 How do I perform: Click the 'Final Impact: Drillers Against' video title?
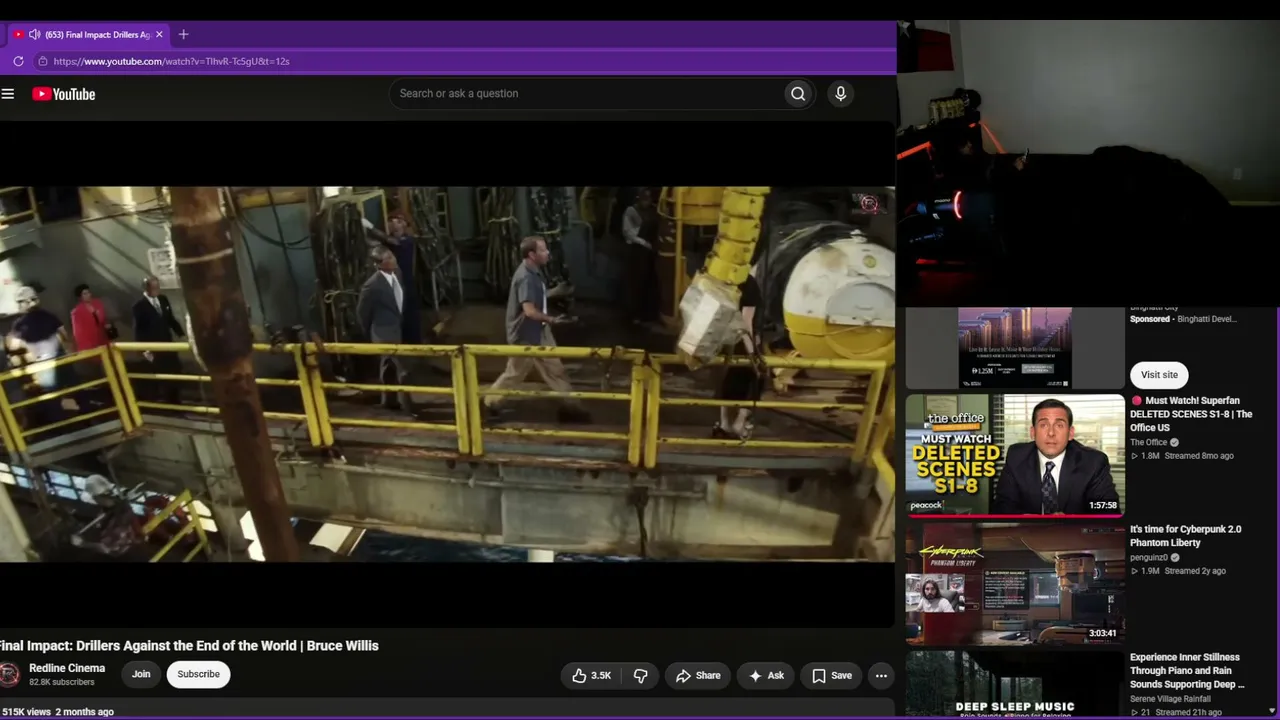[189, 646]
